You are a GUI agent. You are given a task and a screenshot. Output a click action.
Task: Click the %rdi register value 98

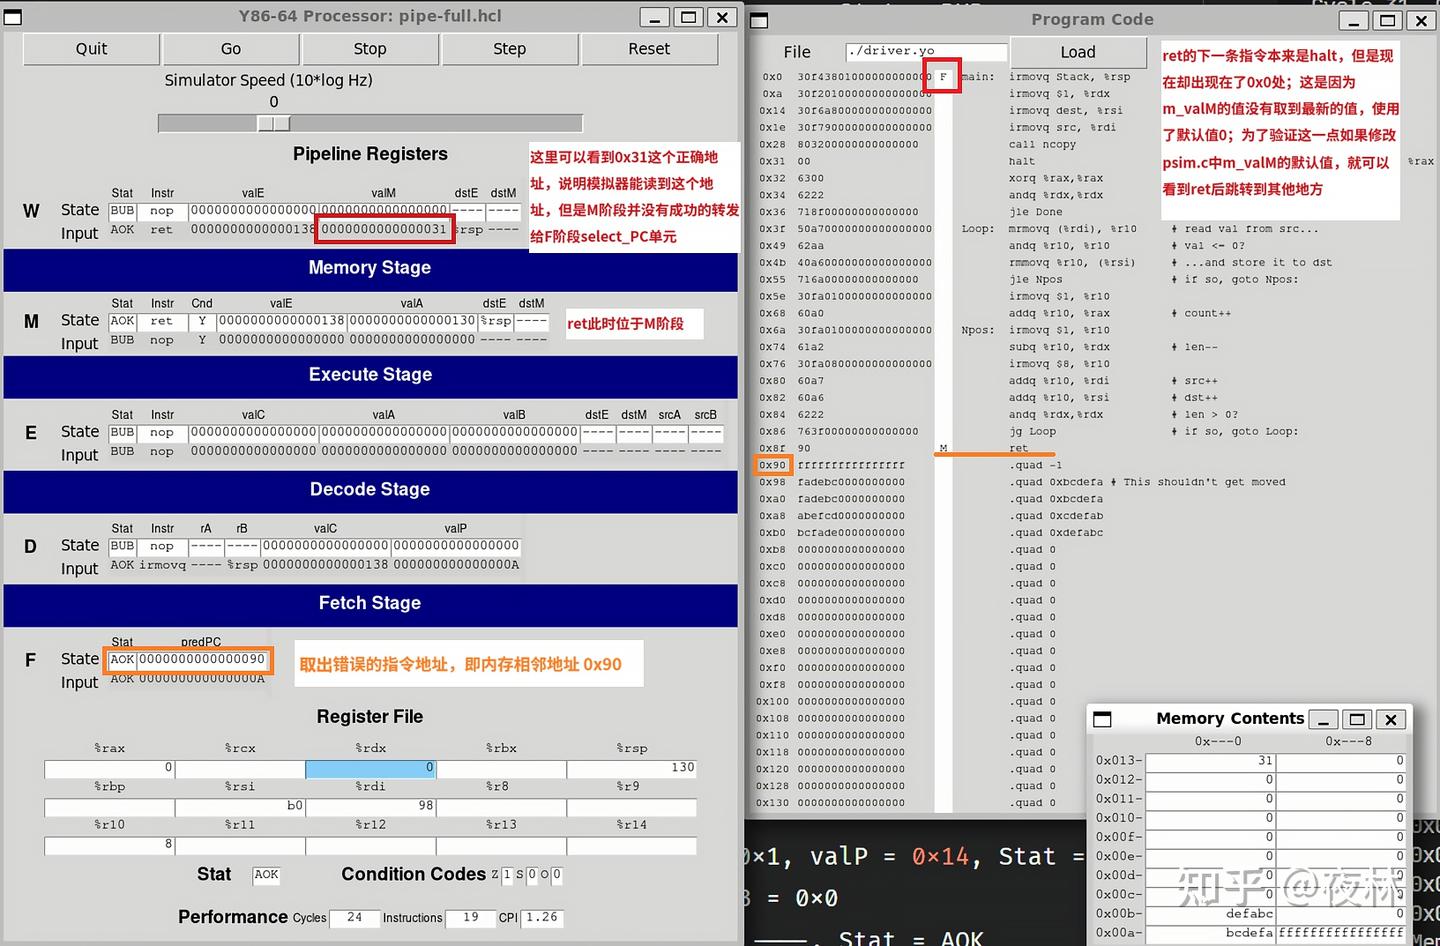[370, 806]
